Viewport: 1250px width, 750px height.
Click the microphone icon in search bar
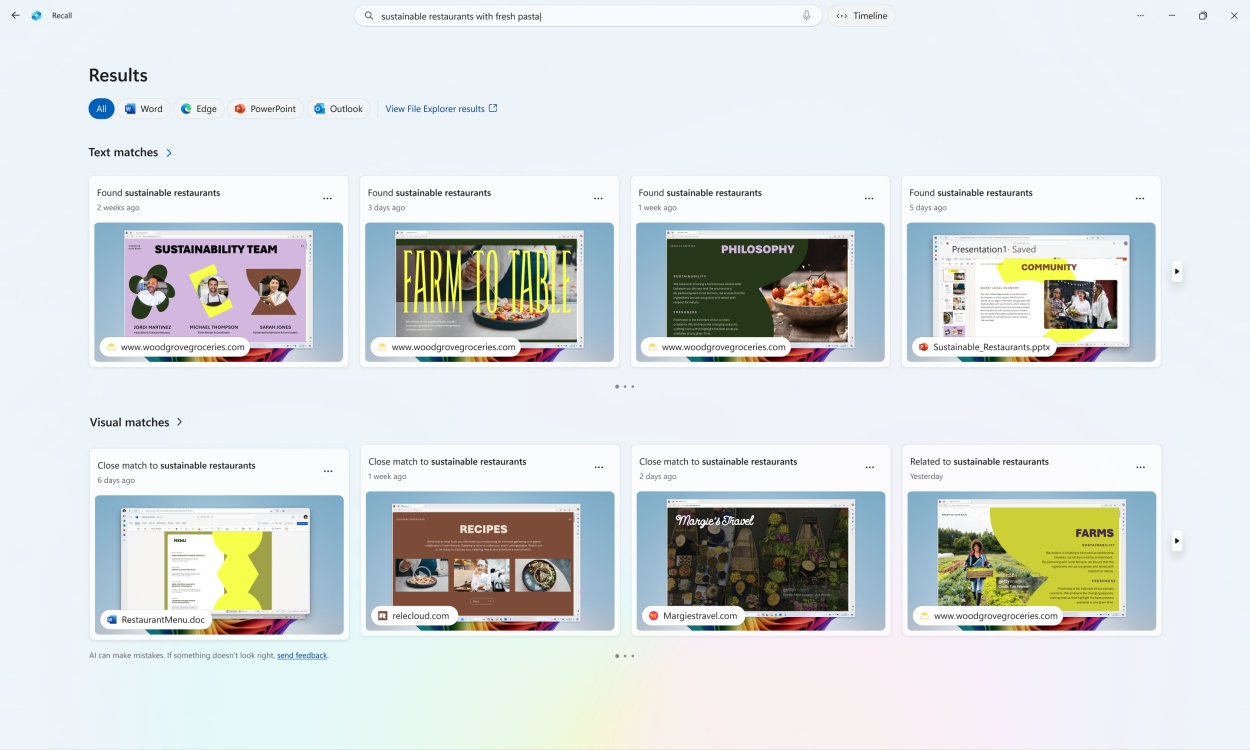click(806, 16)
